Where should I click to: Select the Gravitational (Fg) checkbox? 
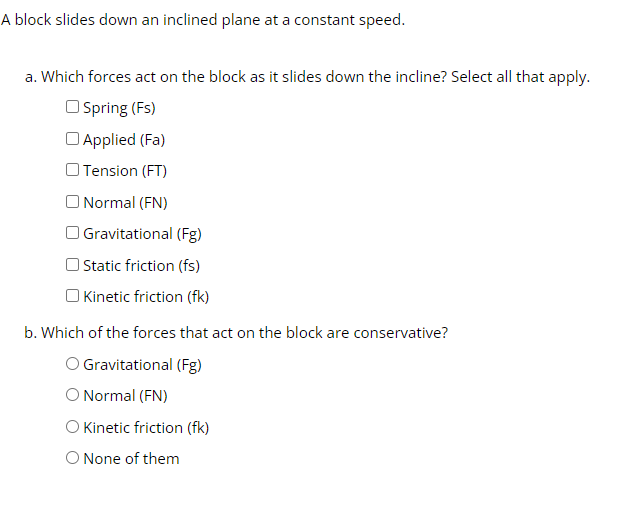tap(72, 233)
